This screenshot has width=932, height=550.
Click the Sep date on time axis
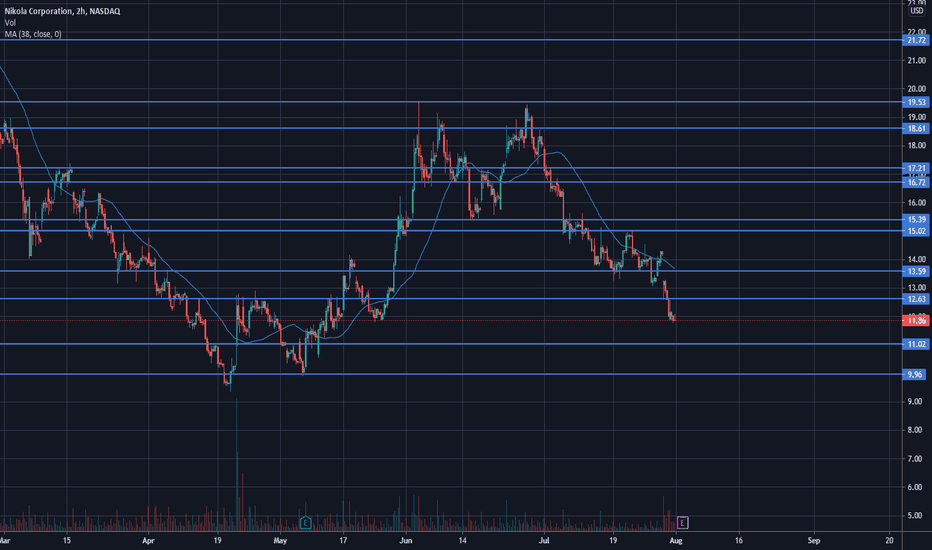(814, 540)
